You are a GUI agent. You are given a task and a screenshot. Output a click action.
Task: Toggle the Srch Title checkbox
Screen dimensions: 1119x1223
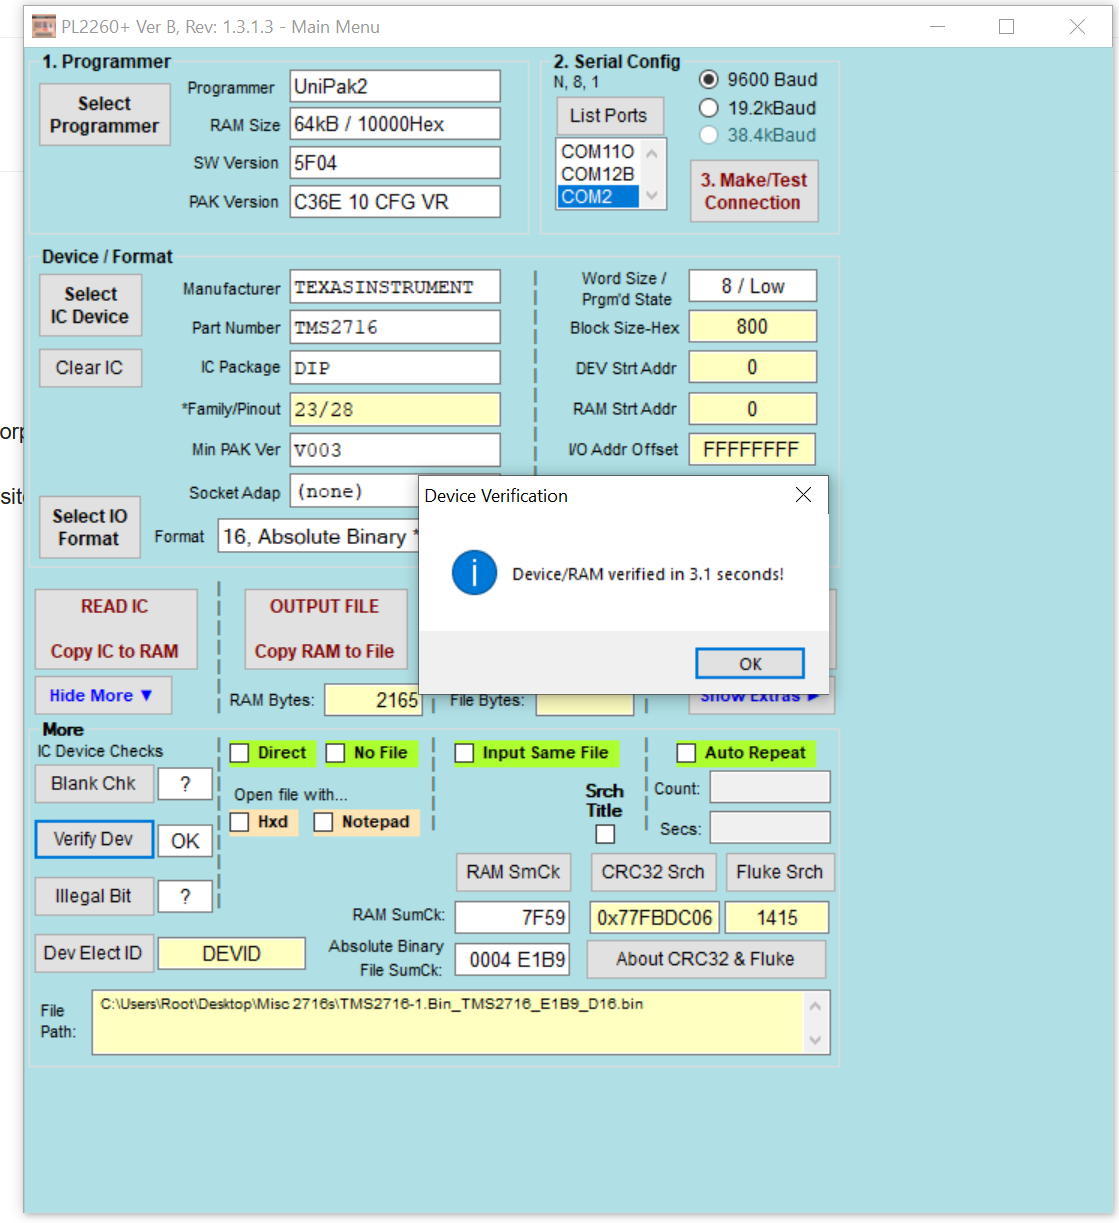[605, 834]
